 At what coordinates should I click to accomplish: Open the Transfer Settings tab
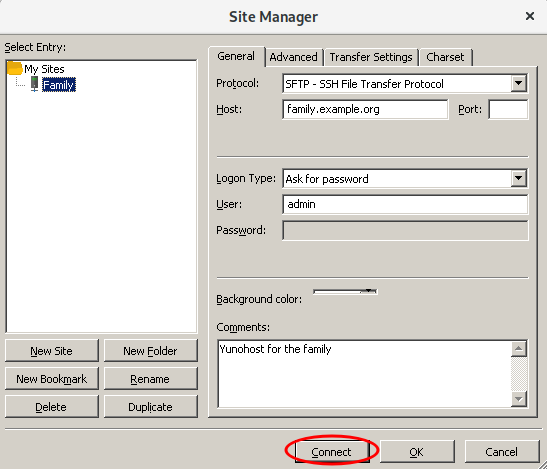[371, 57]
